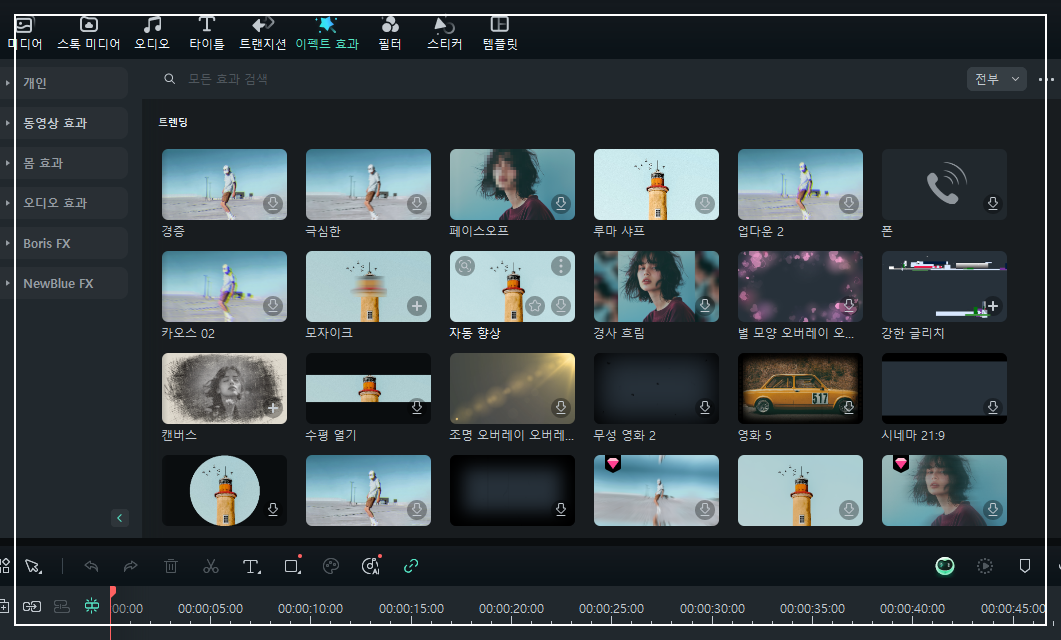The width and height of the screenshot is (1061, 640).
Task: Select the 영화 5 car thumbnail
Action: point(800,388)
